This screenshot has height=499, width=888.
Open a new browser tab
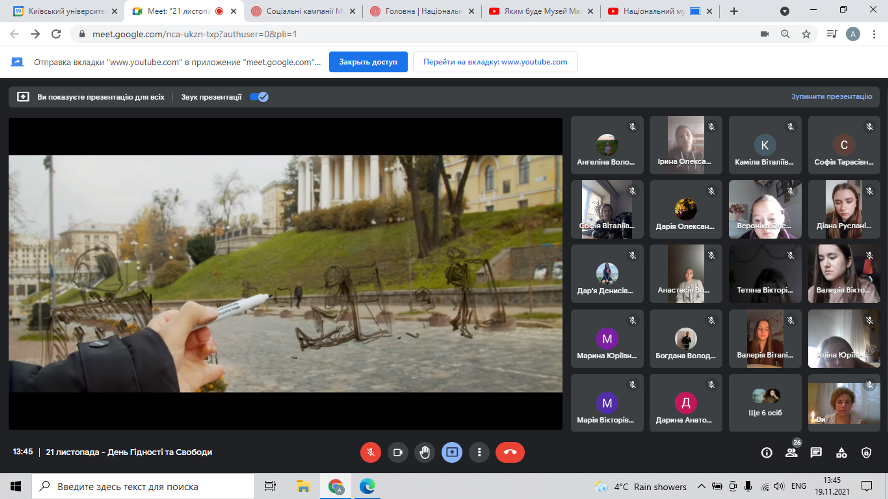[734, 11]
